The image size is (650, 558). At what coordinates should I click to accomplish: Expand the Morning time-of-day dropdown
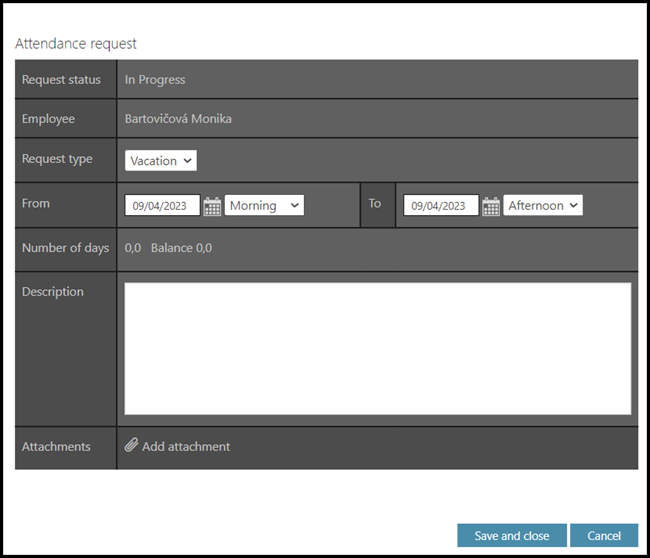click(264, 205)
